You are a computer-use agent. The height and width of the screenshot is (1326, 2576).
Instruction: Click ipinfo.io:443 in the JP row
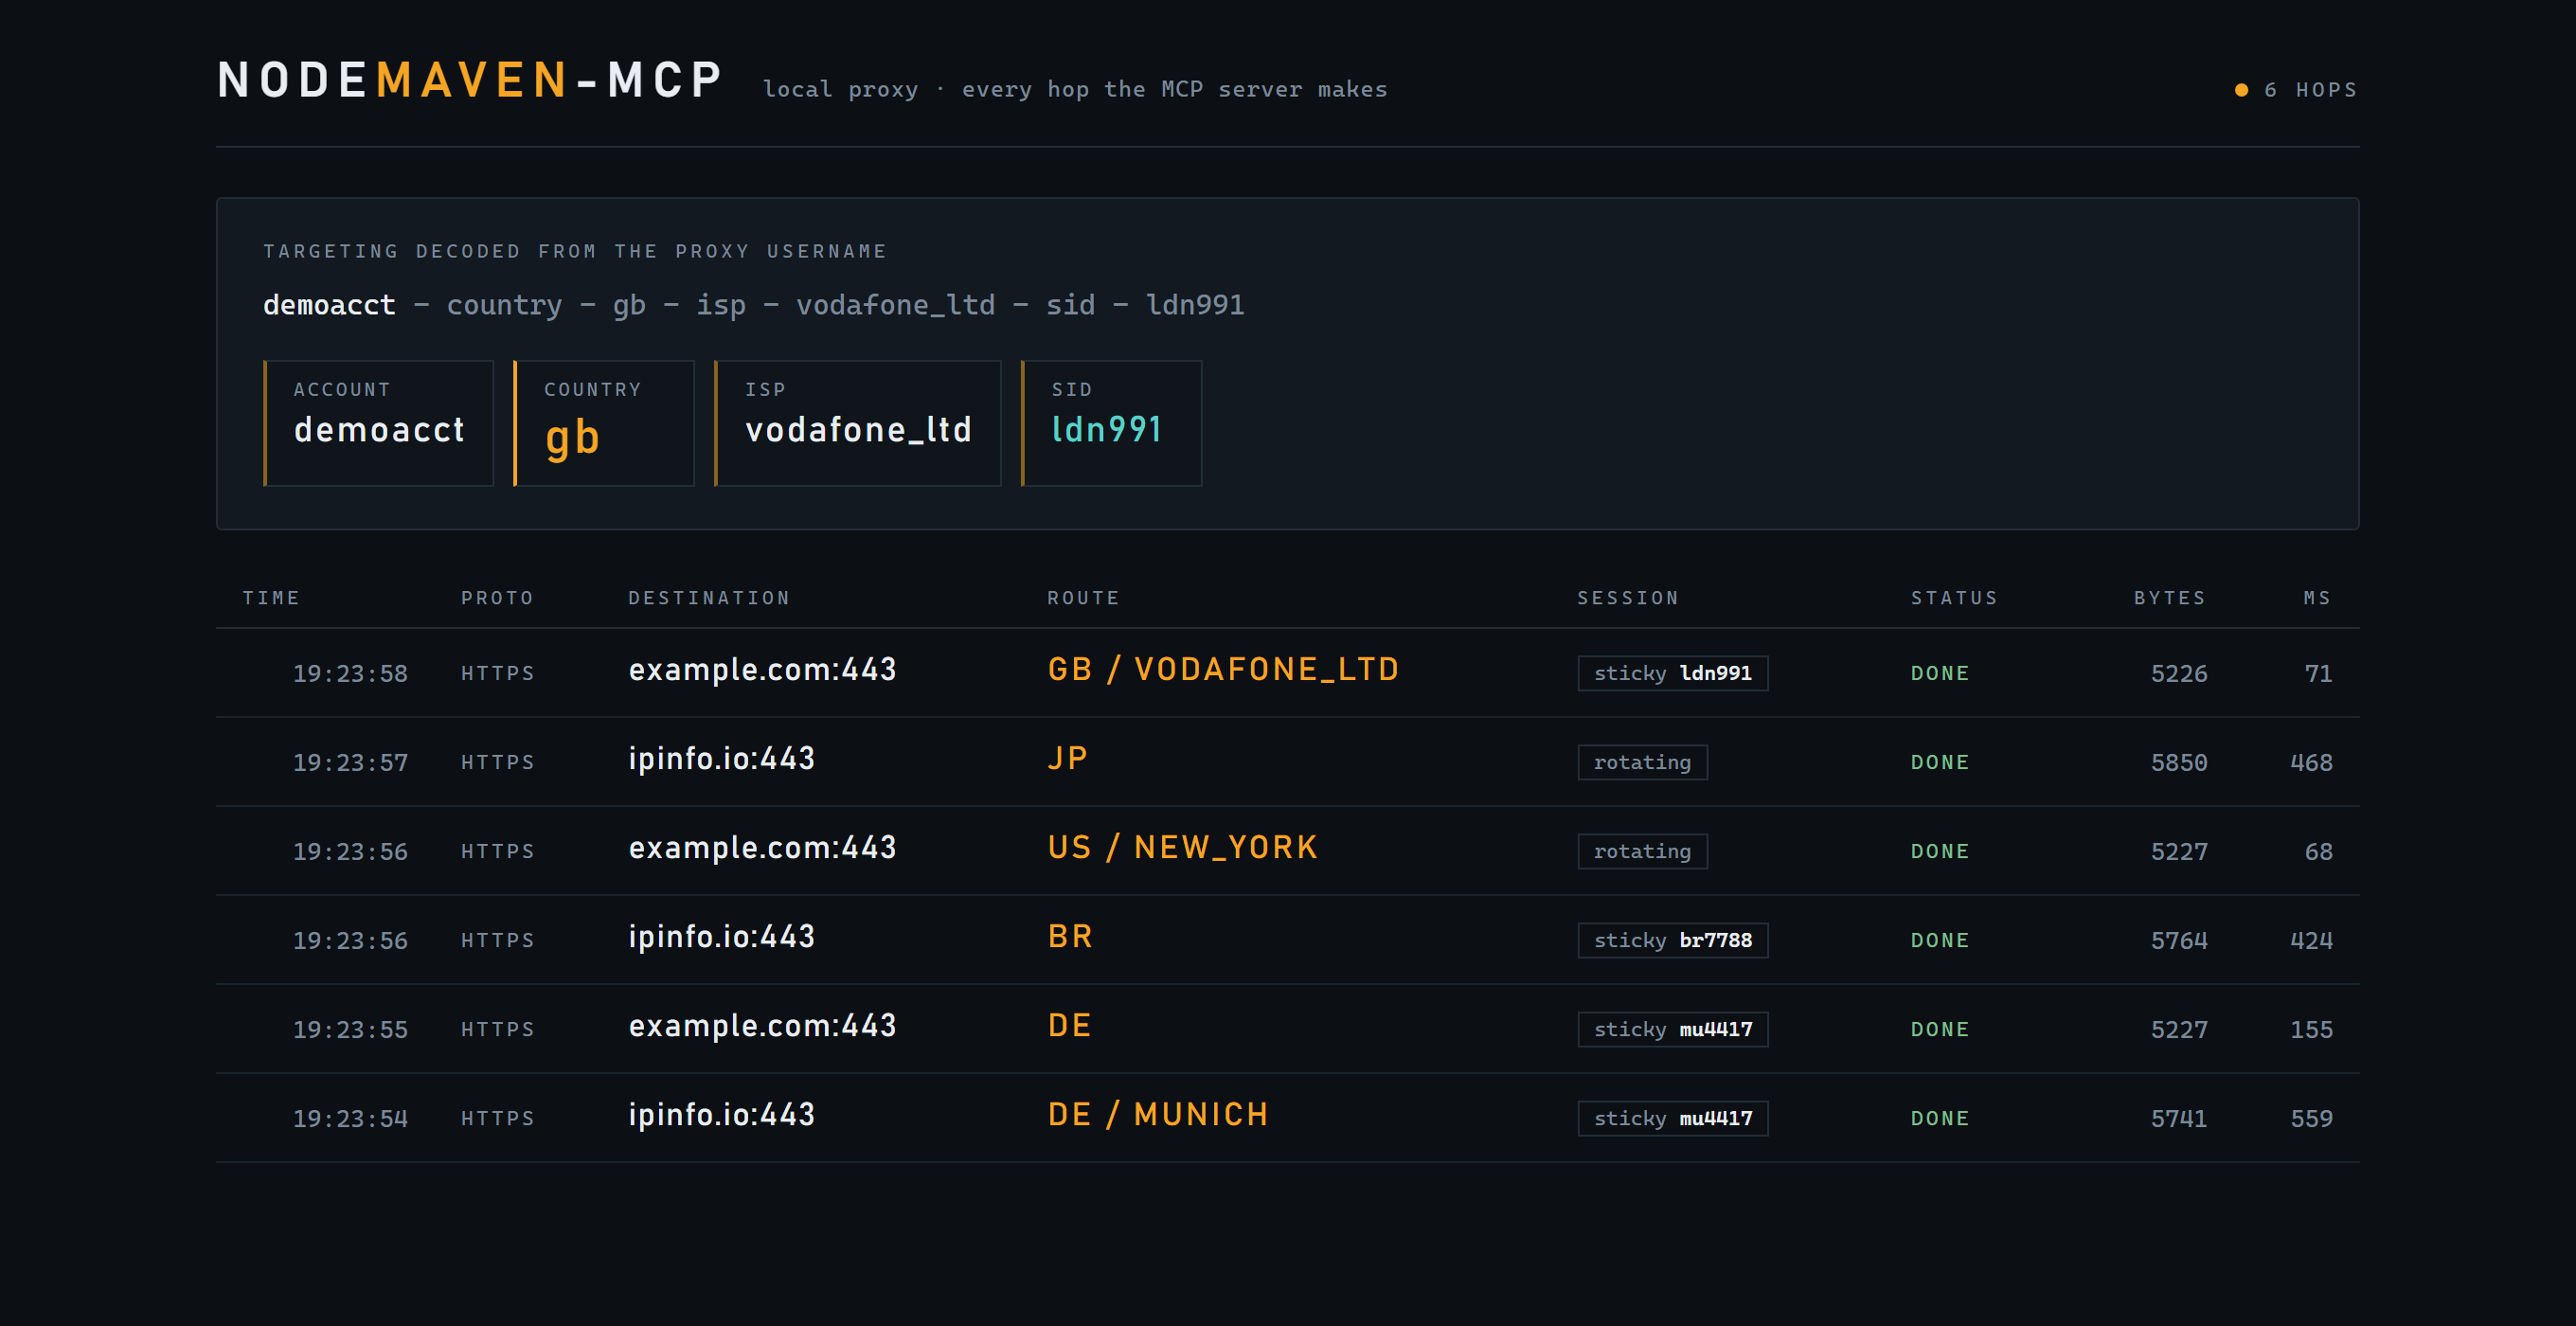click(721, 759)
